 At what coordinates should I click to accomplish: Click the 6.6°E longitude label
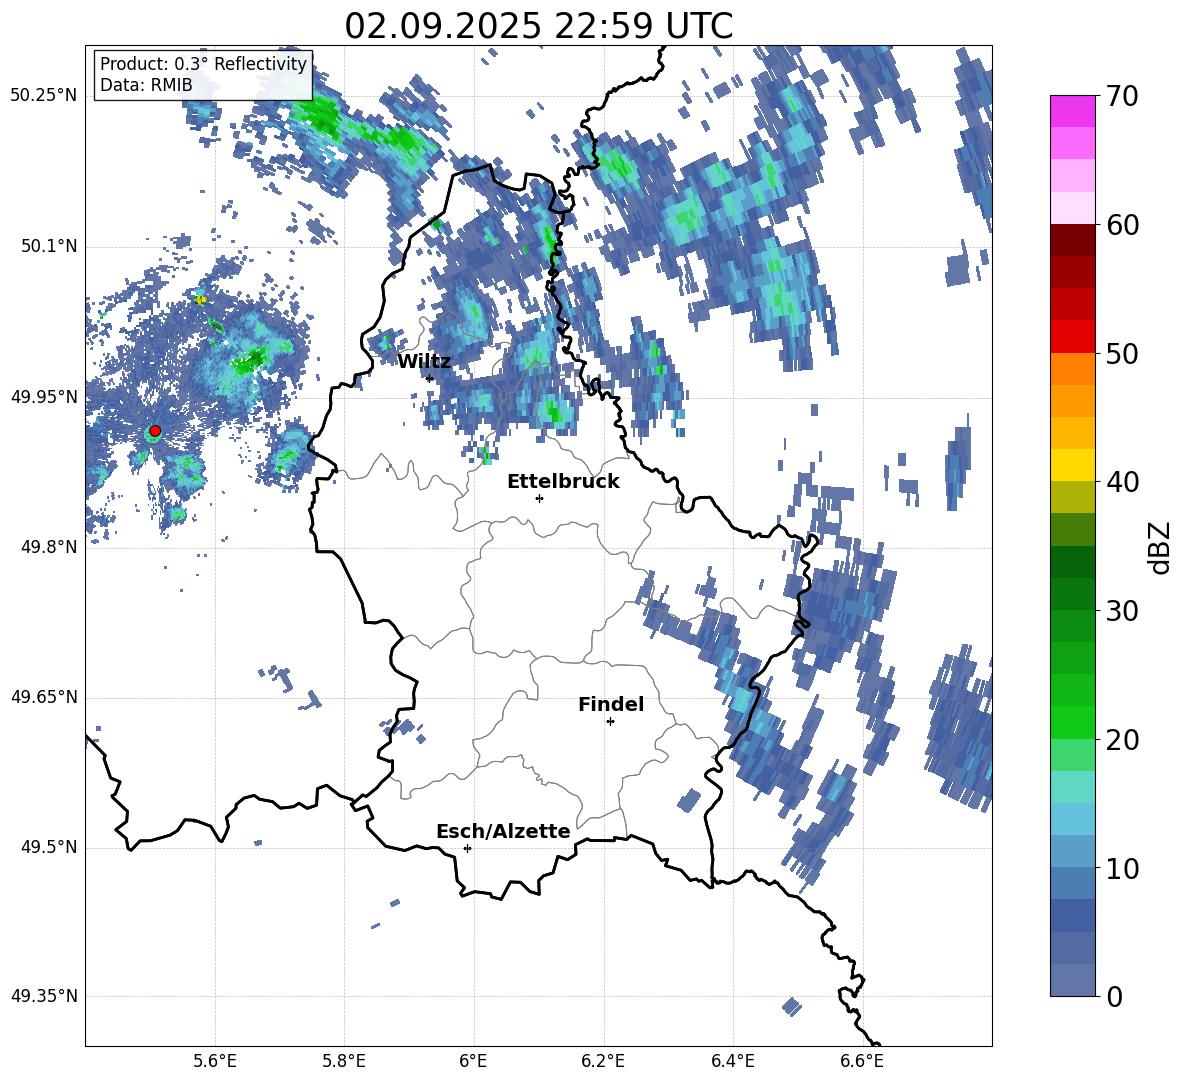(x=862, y=1061)
